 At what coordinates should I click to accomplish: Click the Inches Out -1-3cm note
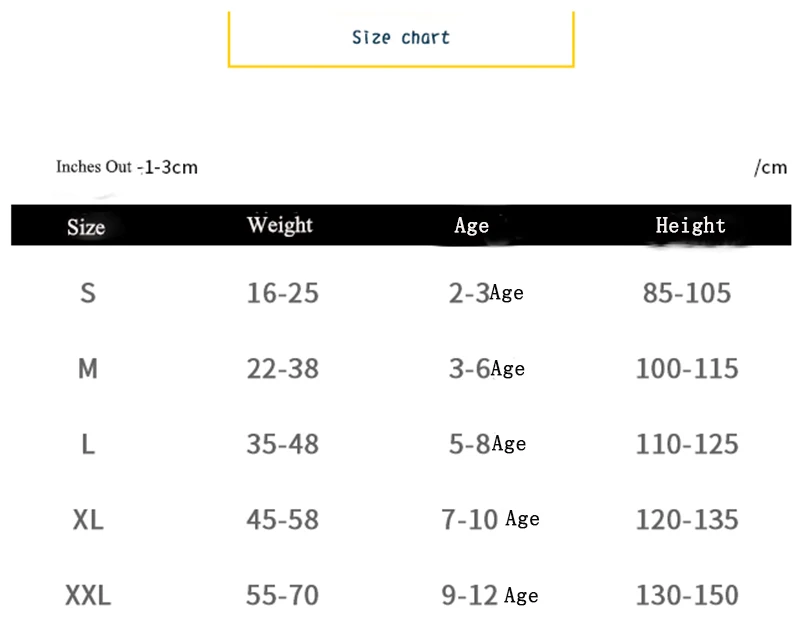tap(127, 167)
